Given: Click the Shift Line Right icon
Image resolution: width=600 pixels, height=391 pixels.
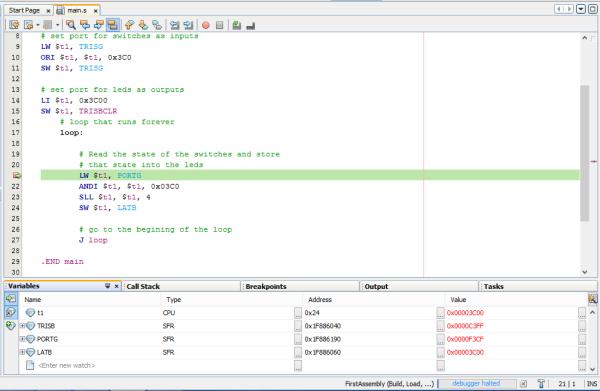Looking at the screenshot, I should pyautogui.click(x=188, y=25).
